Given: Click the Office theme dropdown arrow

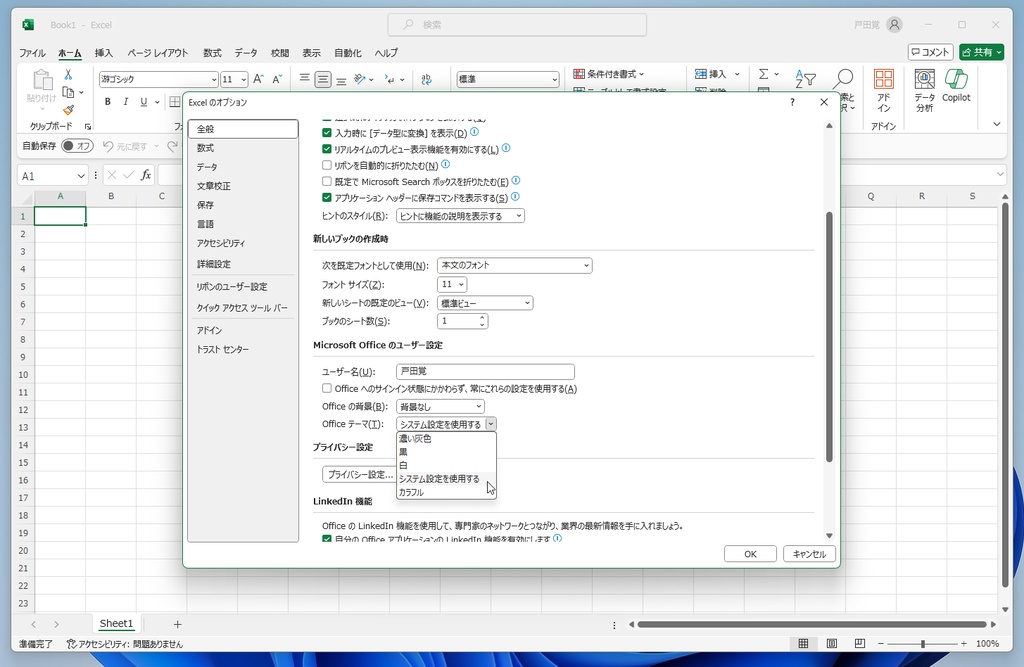Looking at the screenshot, I should click(x=490, y=424).
